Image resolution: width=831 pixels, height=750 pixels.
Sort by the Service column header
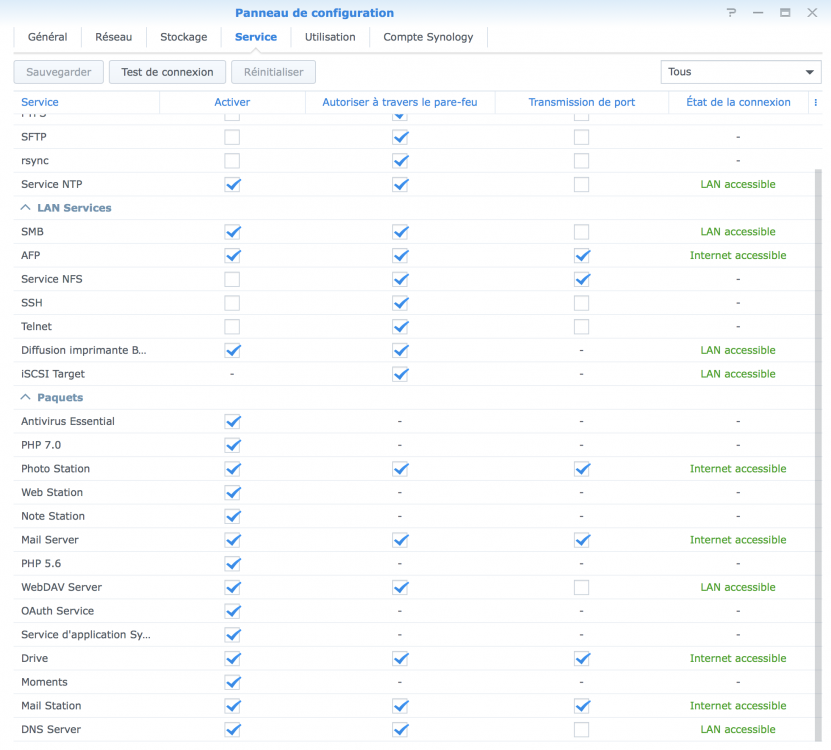point(40,102)
